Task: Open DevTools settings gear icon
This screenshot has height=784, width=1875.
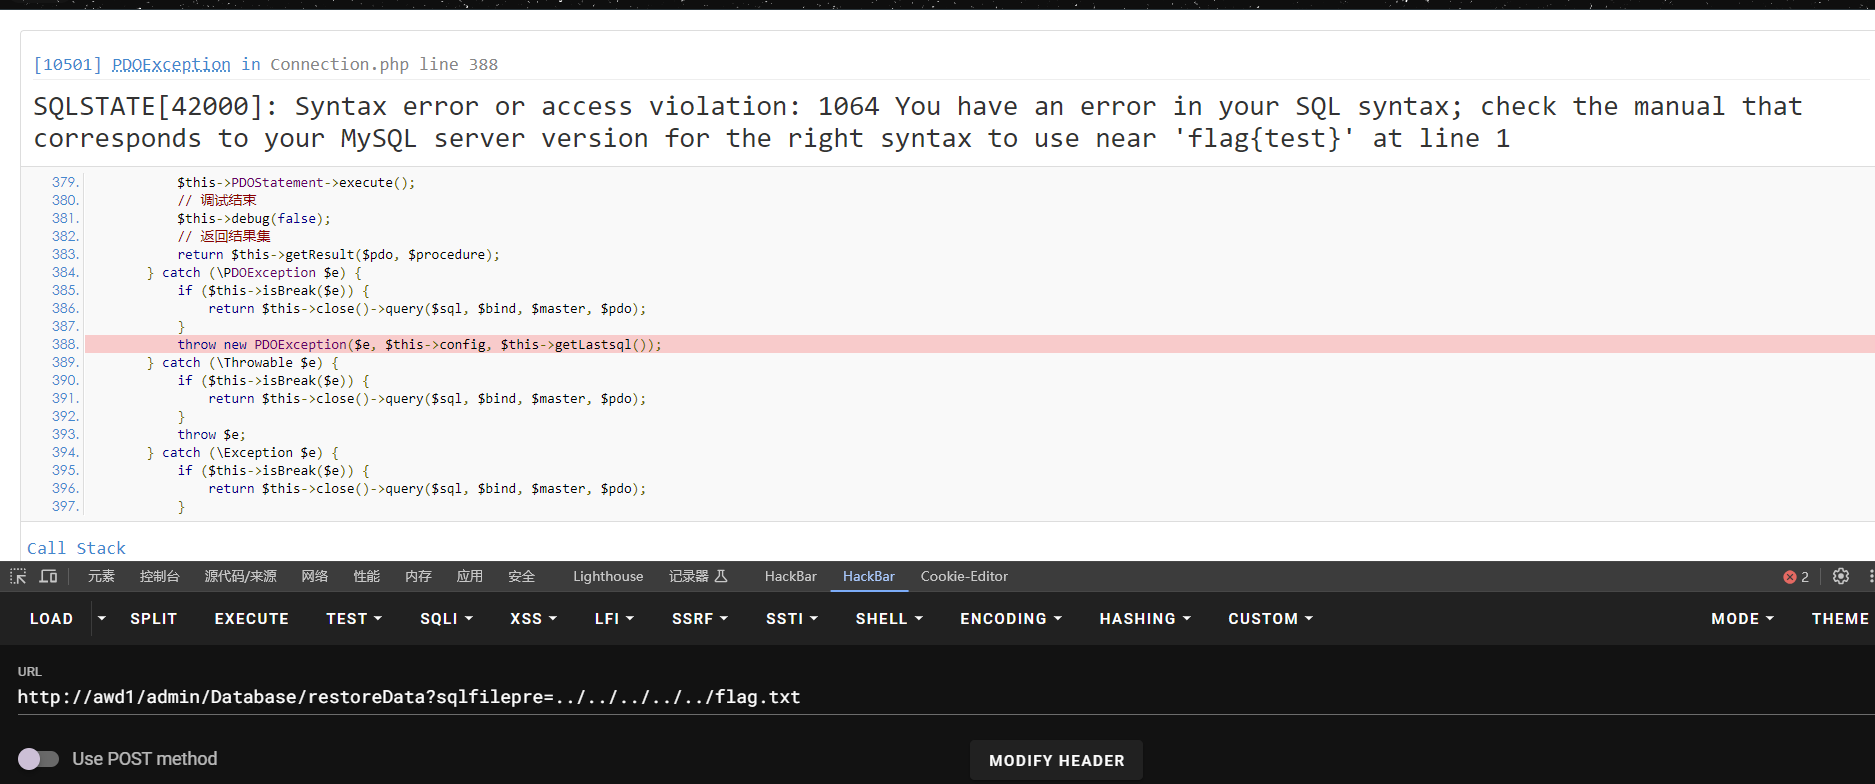Action: point(1841,576)
